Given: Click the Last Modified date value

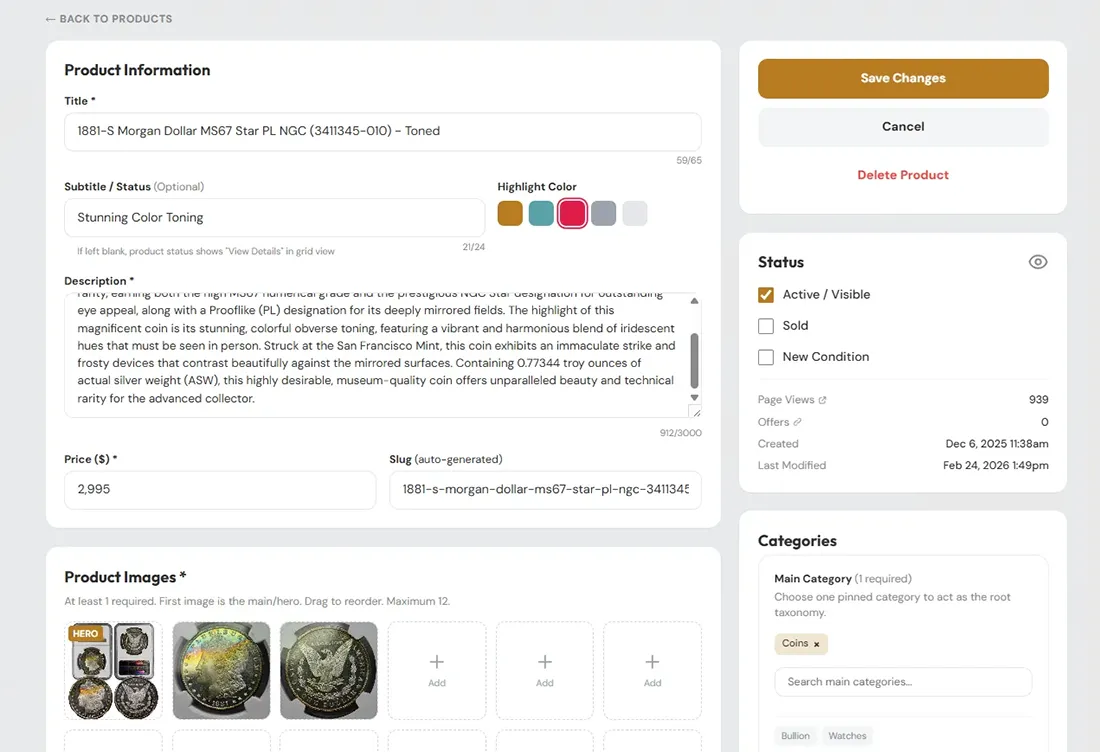Looking at the screenshot, I should (x=995, y=466).
